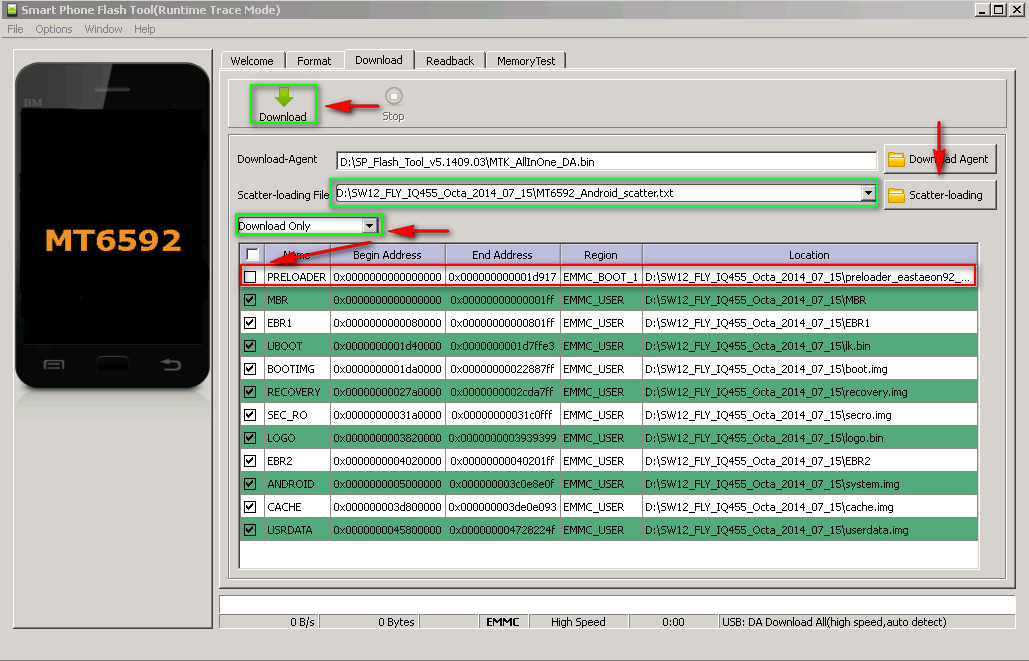Select the boot.img location cell
Viewport: 1029px width, 661px height.
pos(809,369)
